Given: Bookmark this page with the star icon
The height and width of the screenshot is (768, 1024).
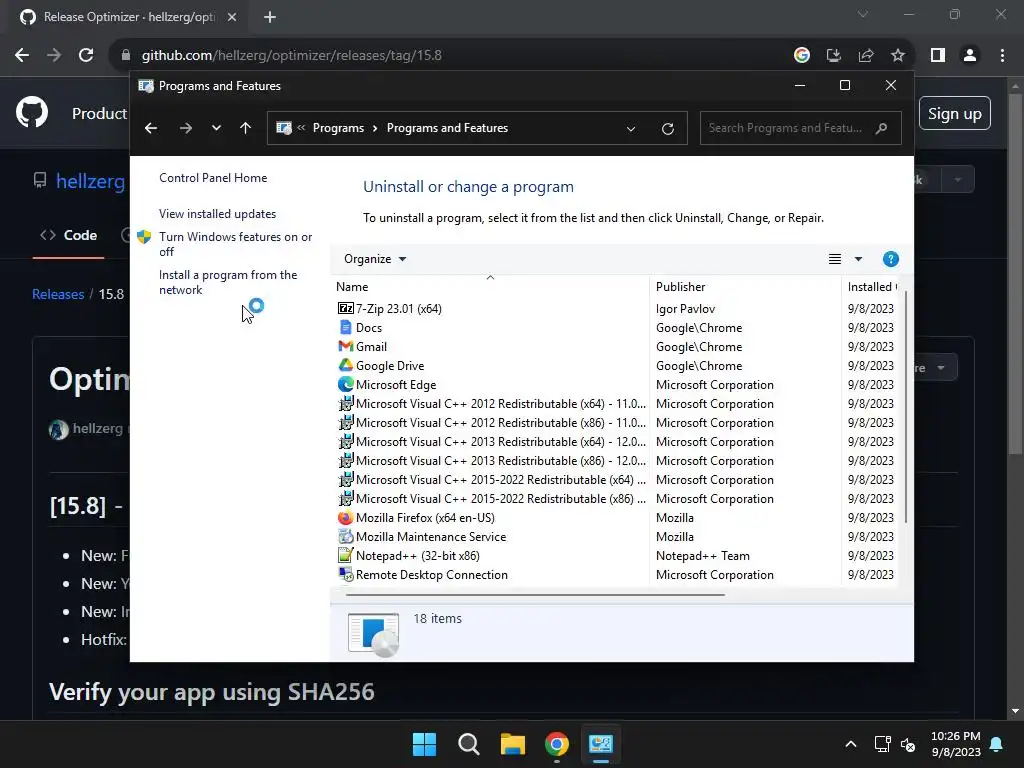Looking at the screenshot, I should [898, 56].
